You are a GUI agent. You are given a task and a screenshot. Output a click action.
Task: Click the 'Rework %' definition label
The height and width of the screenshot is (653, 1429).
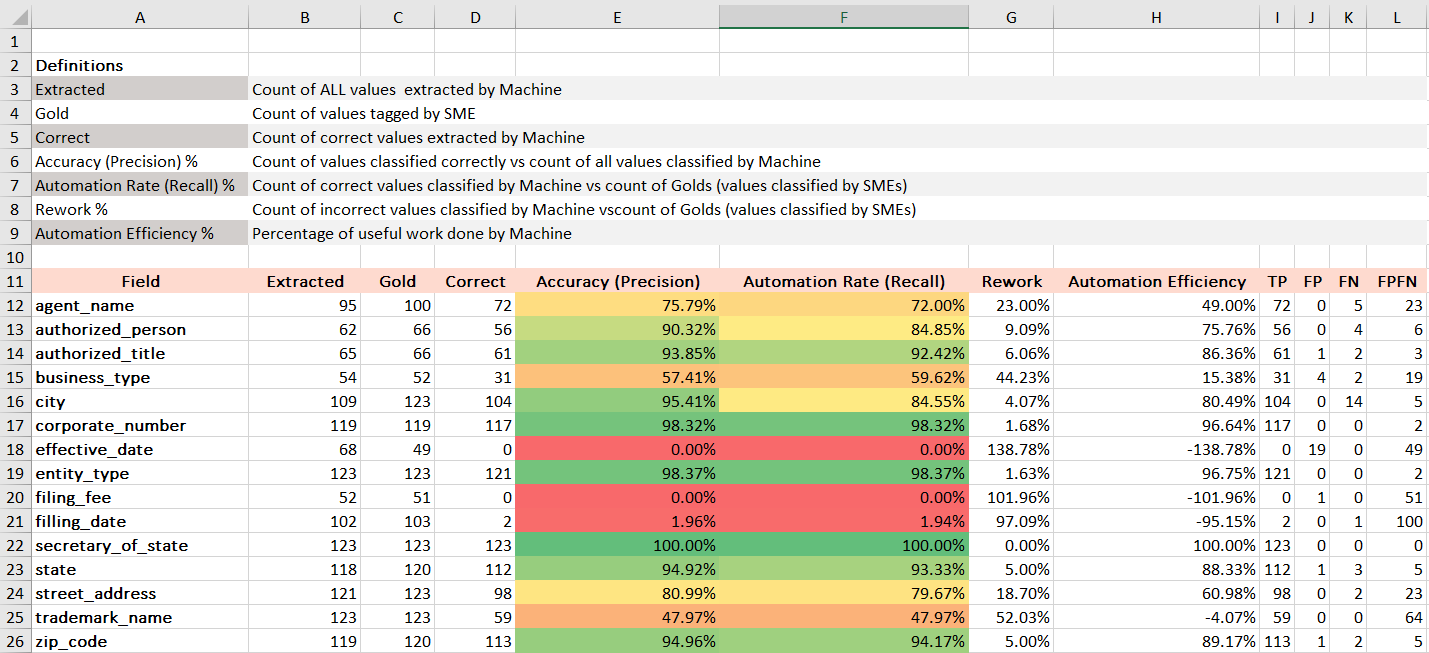140,209
